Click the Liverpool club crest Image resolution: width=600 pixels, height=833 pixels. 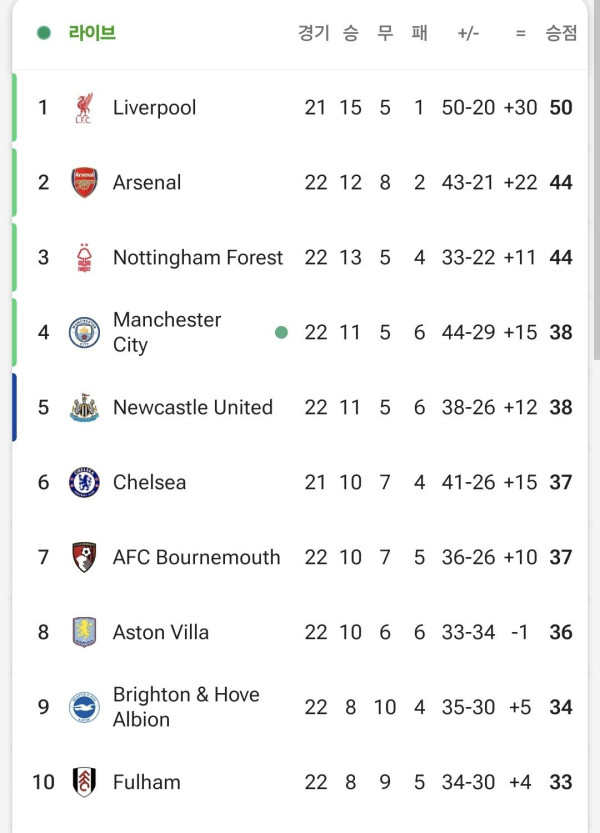(x=84, y=108)
